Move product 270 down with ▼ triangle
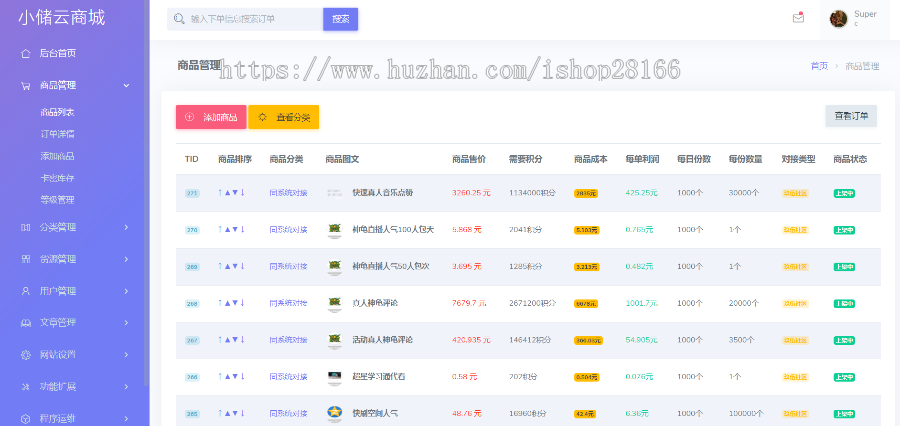The height and width of the screenshot is (426, 900). [235, 230]
